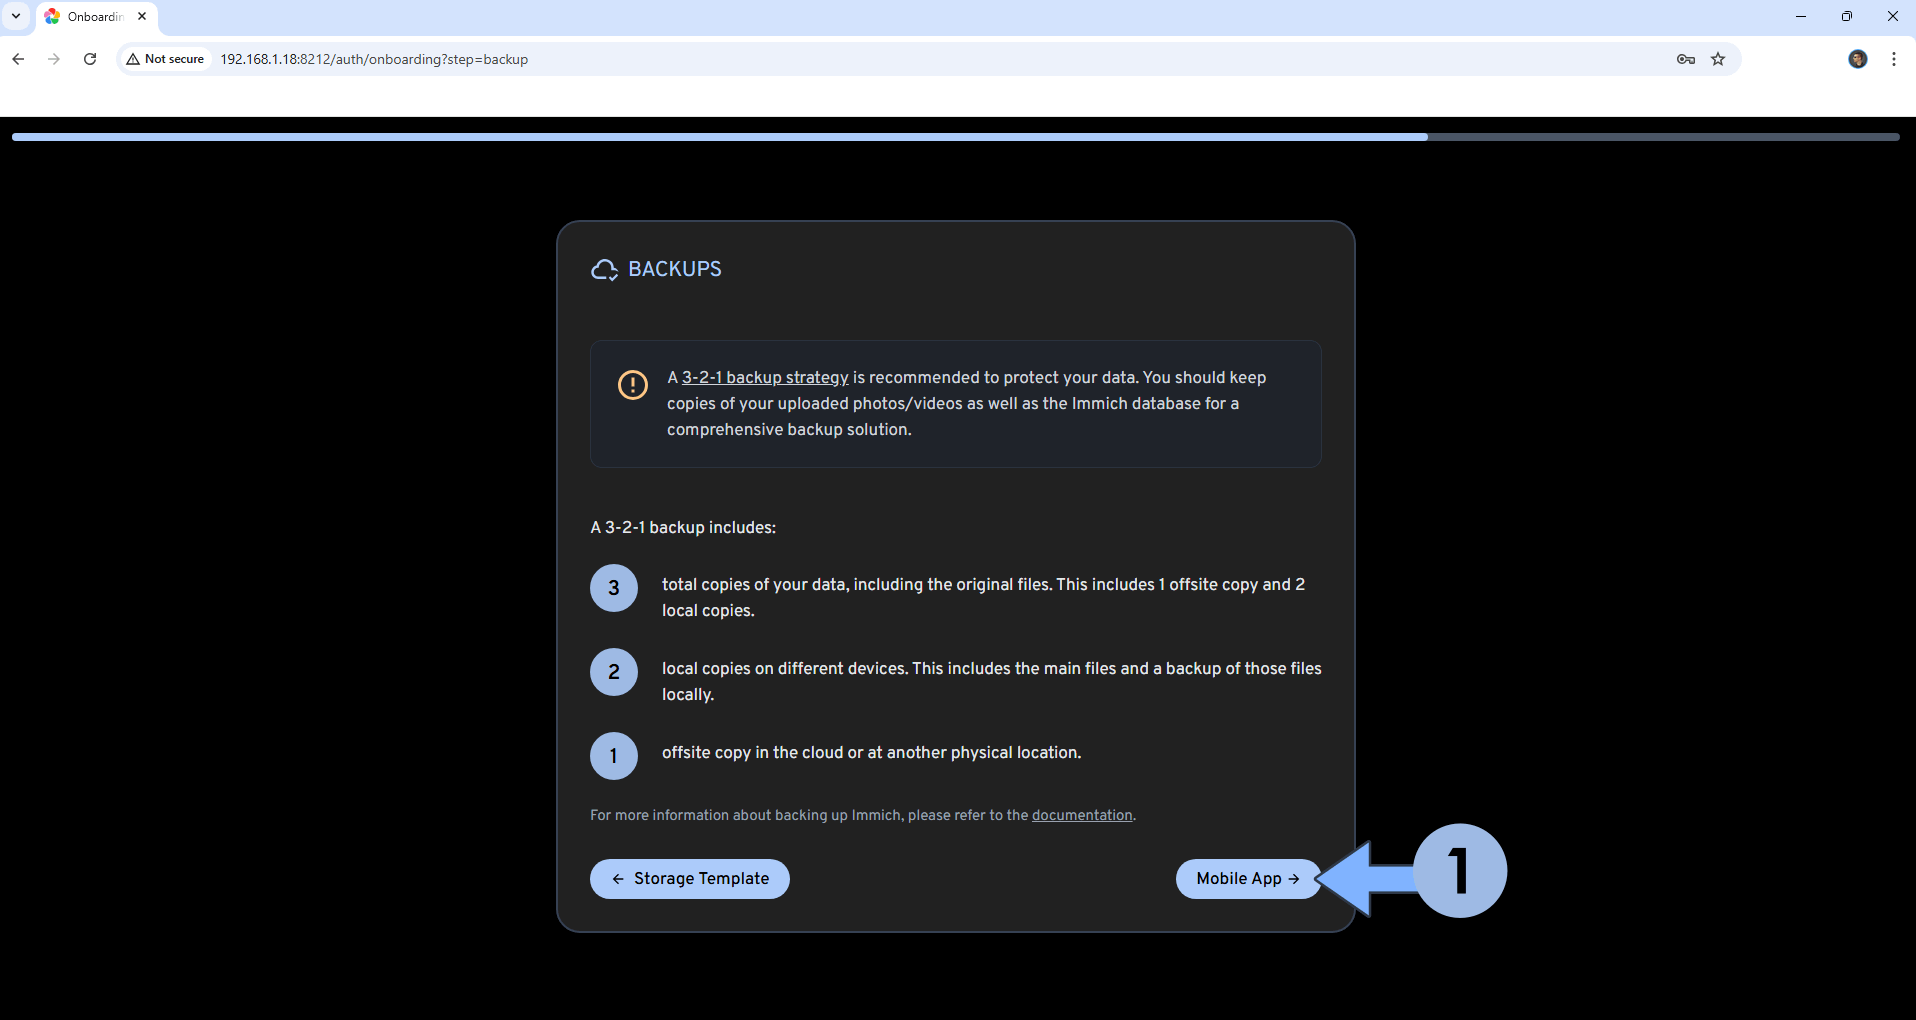Open the password manager key icon
The height and width of the screenshot is (1020, 1916).
tap(1685, 59)
